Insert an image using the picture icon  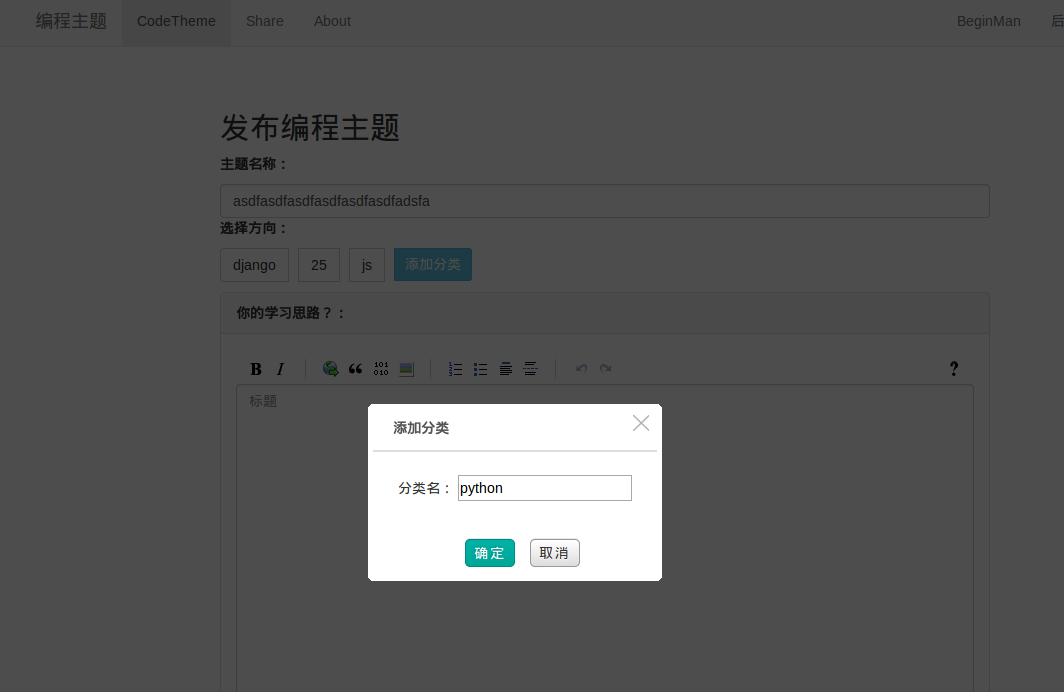[406, 369]
